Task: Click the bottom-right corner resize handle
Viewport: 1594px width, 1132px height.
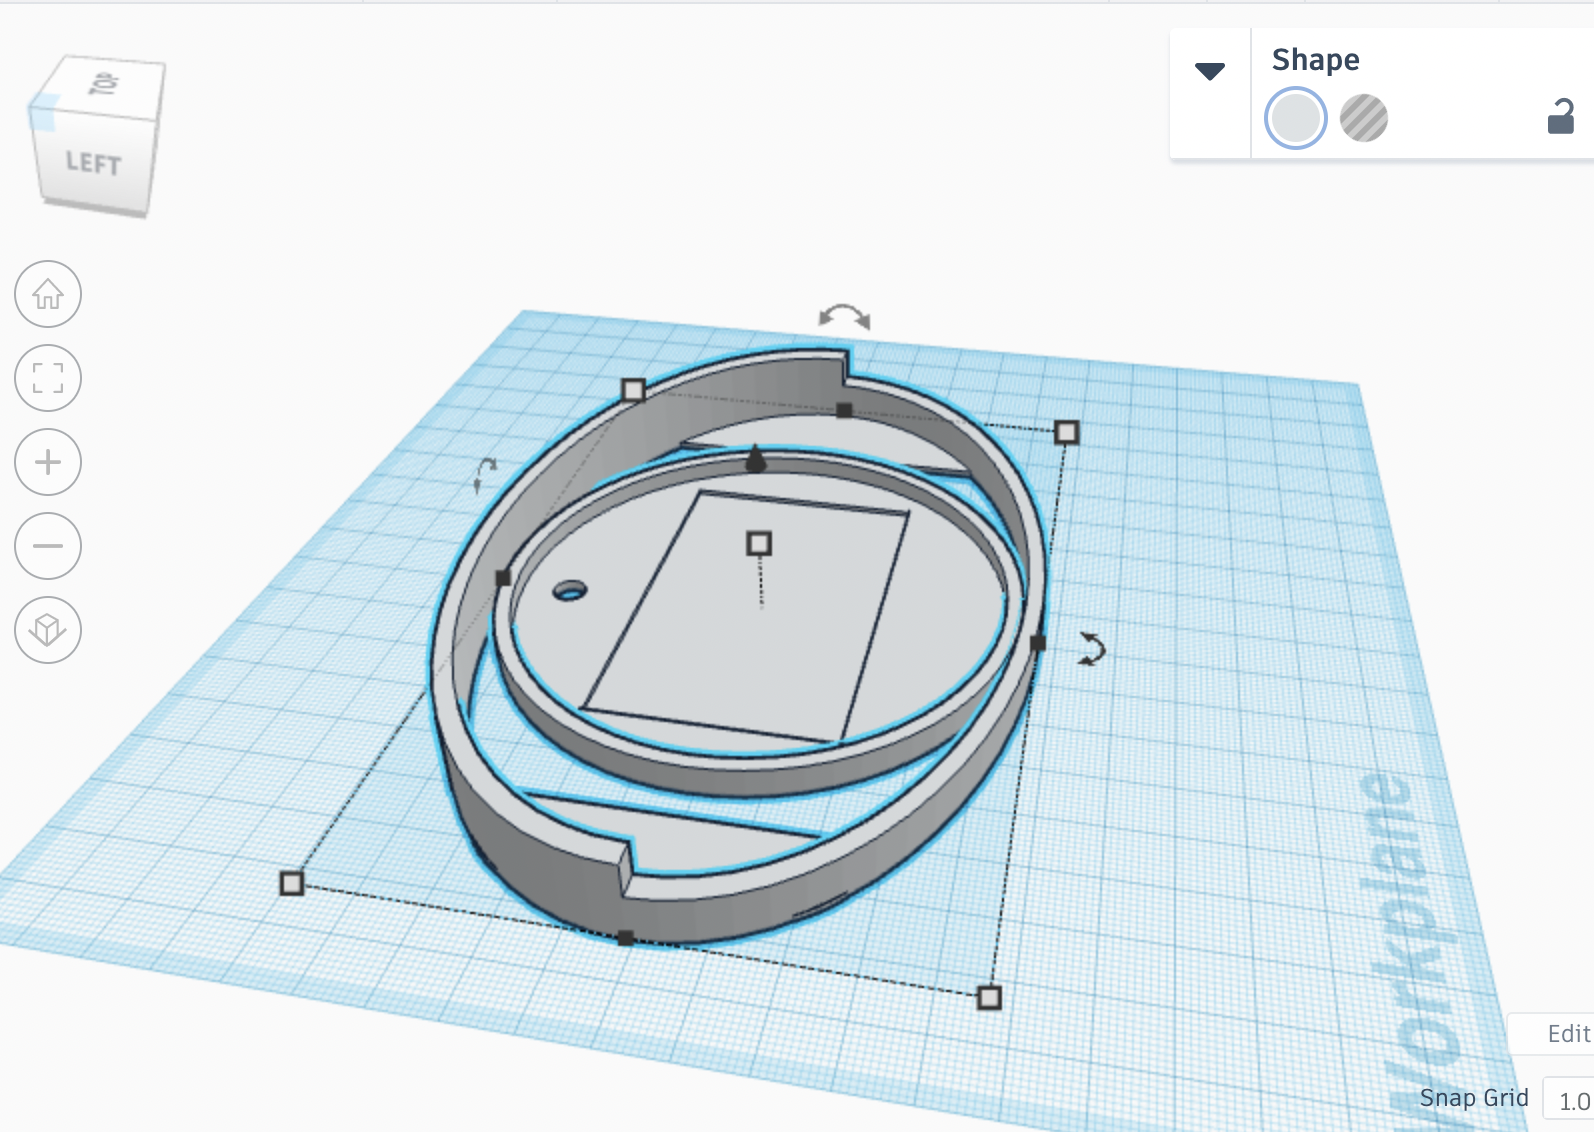Action: (989, 997)
